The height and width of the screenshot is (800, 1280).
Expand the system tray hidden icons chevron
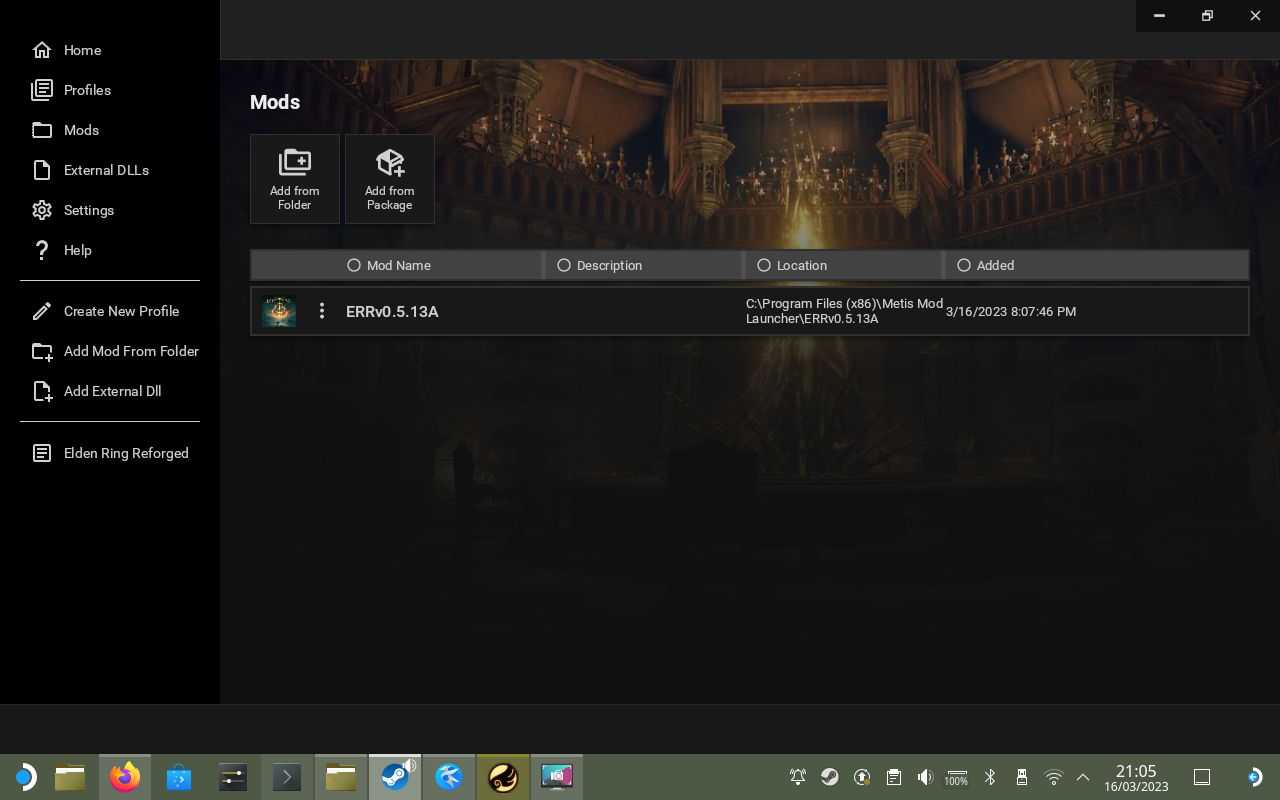click(x=1083, y=776)
